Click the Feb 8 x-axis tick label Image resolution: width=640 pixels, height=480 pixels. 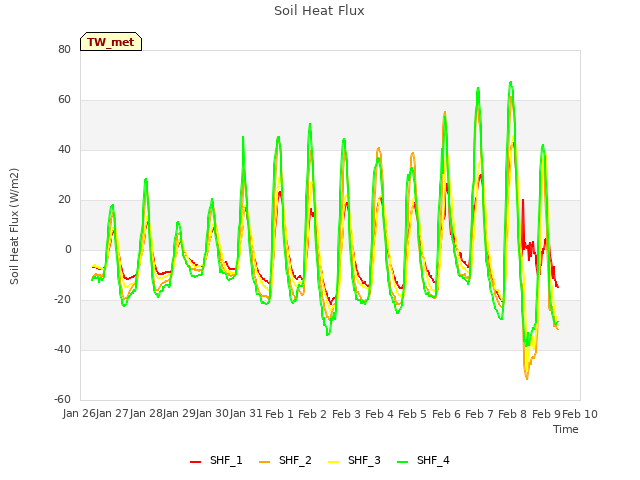(x=513, y=414)
